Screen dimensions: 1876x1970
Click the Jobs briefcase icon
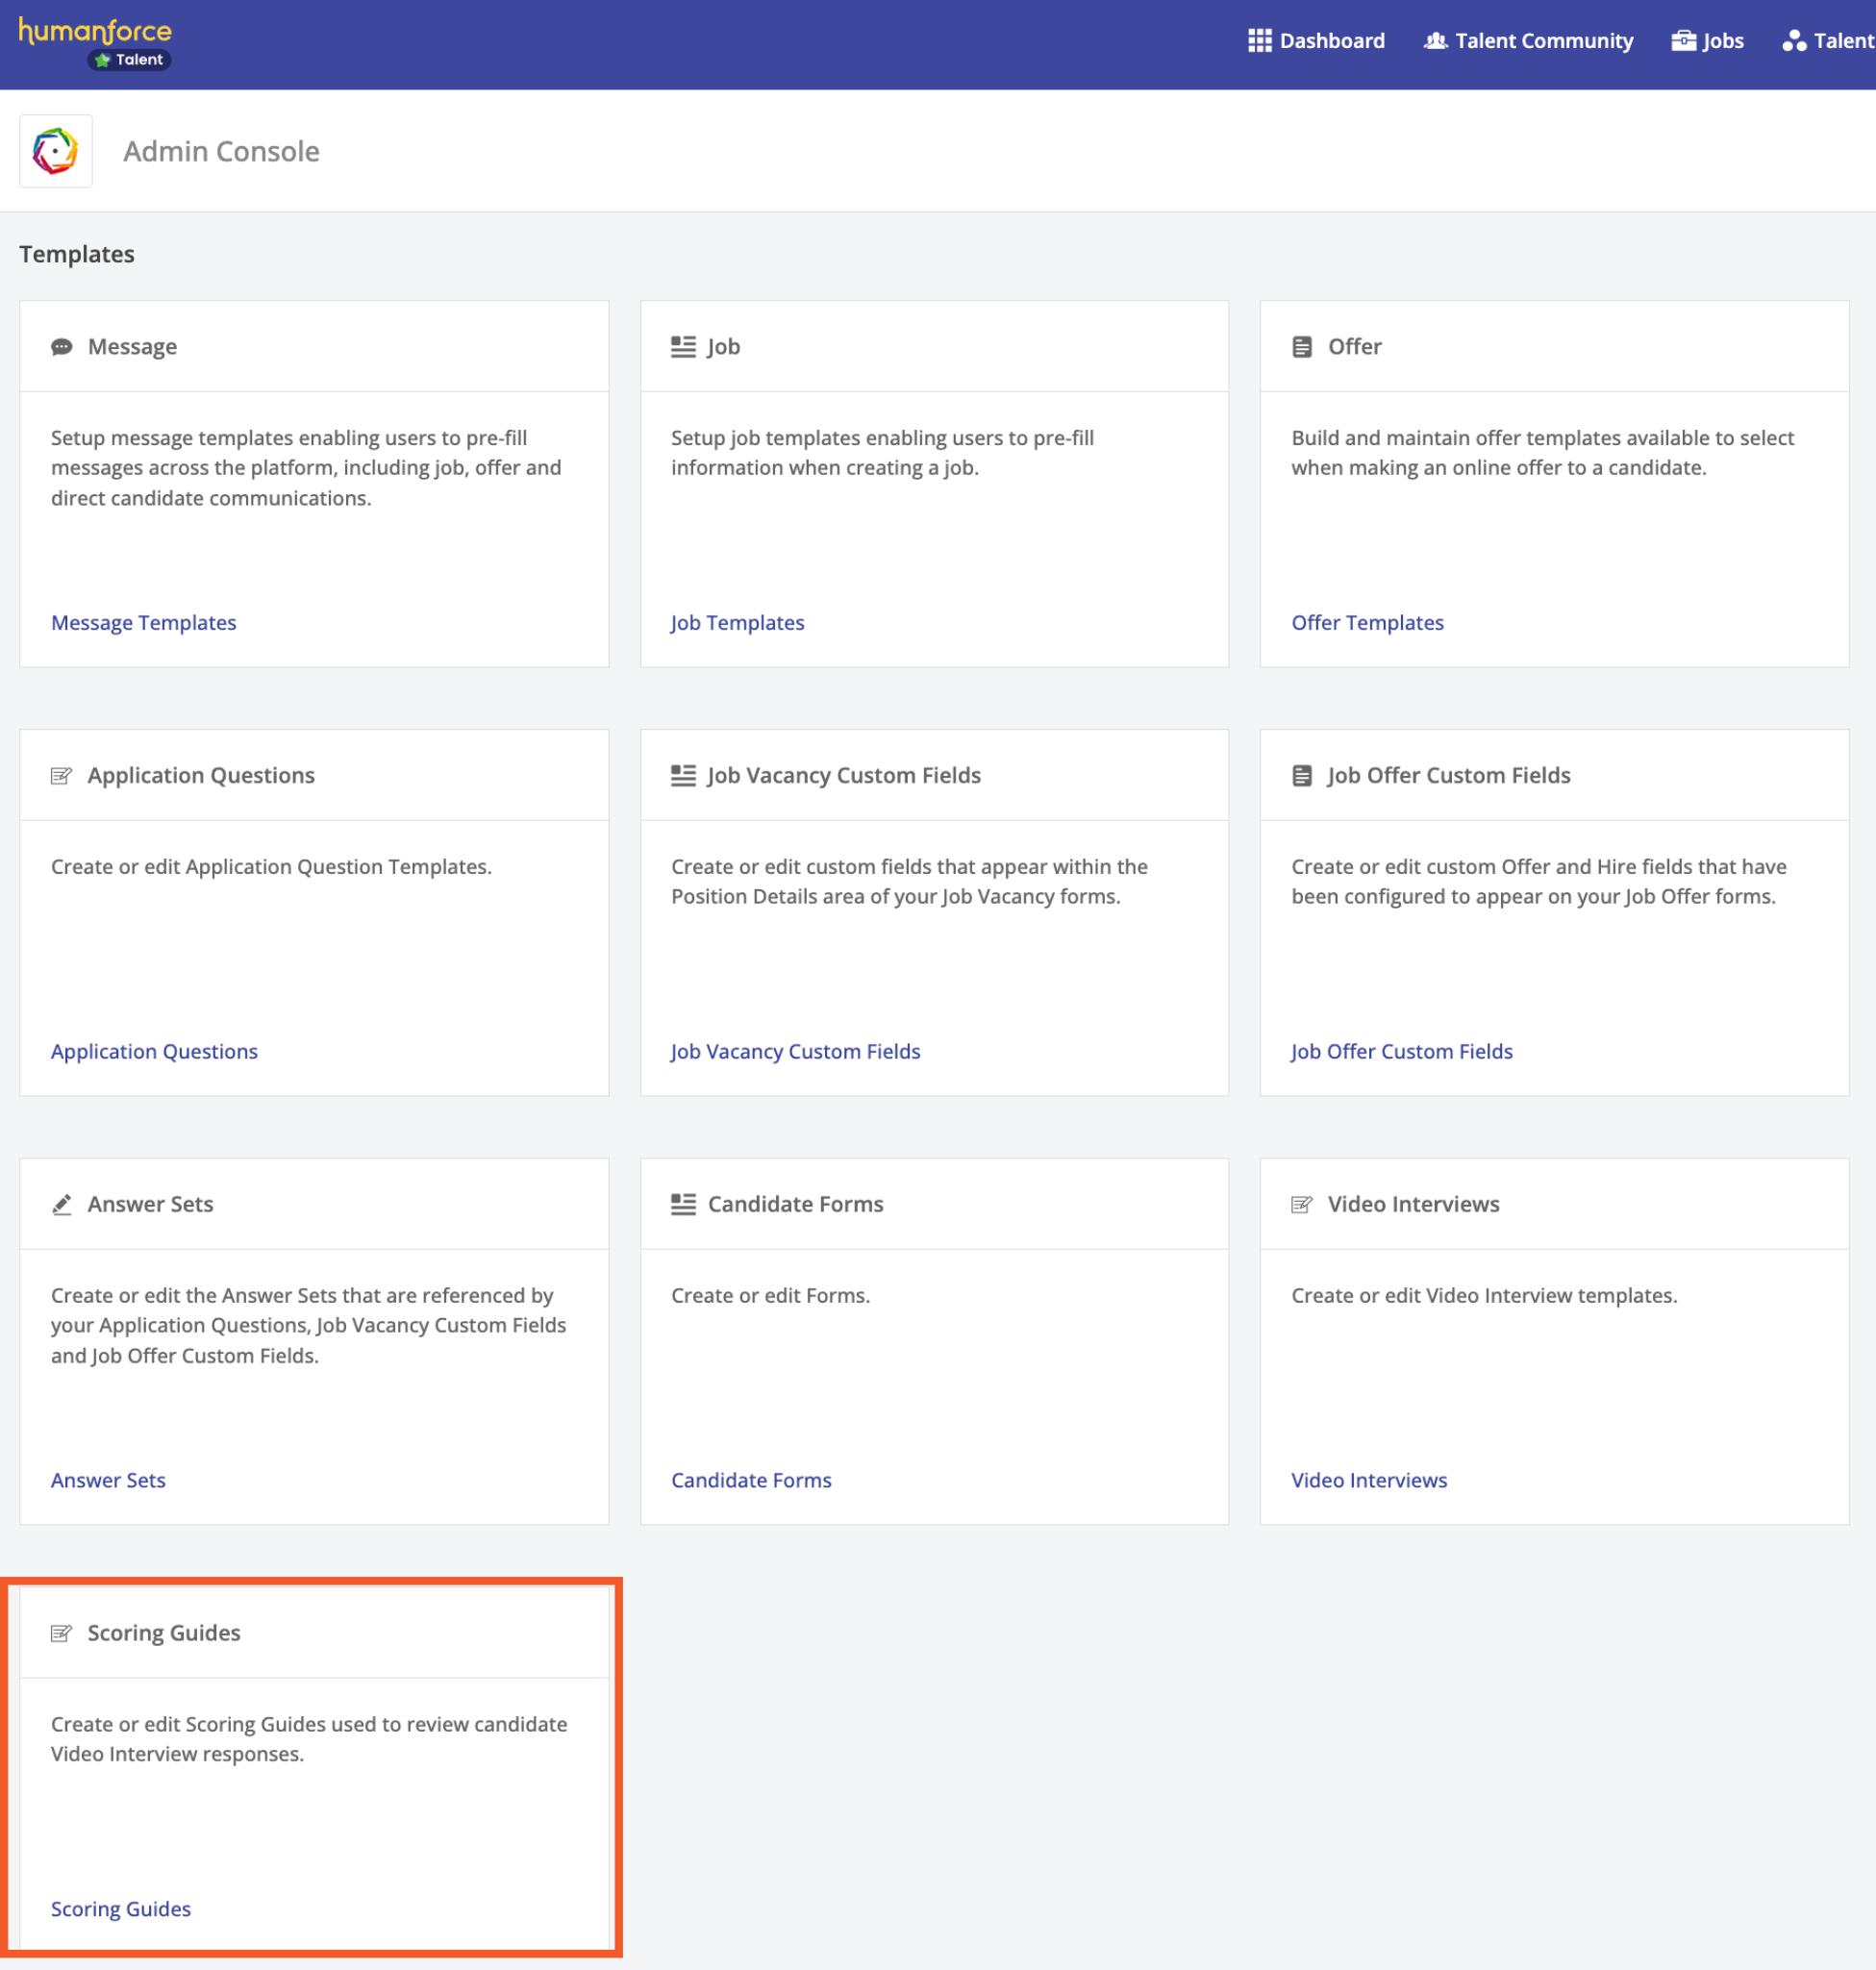click(1683, 41)
